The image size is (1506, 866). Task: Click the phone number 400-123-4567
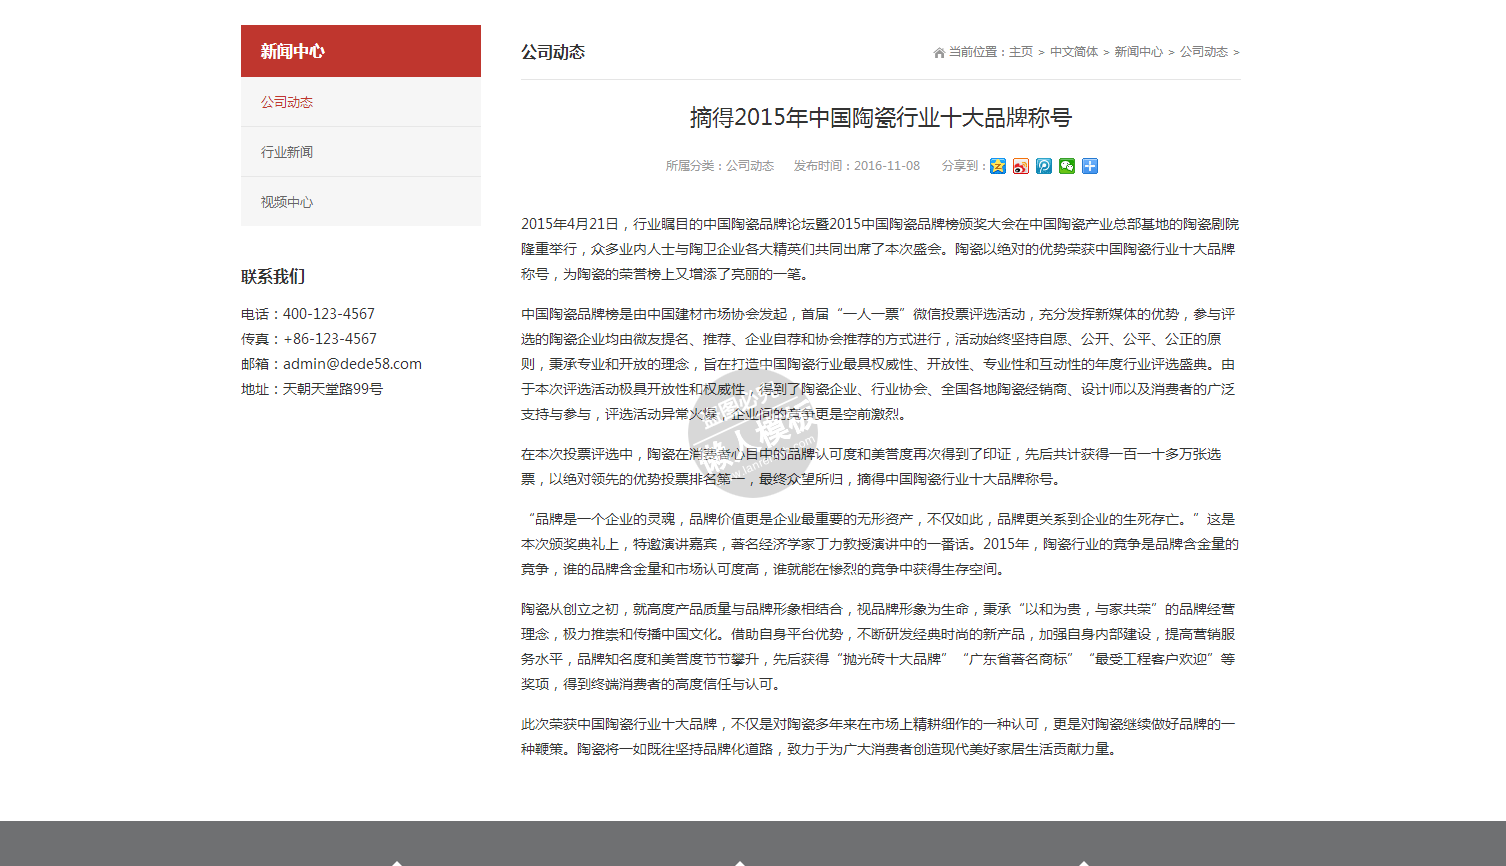pyautogui.click(x=329, y=314)
